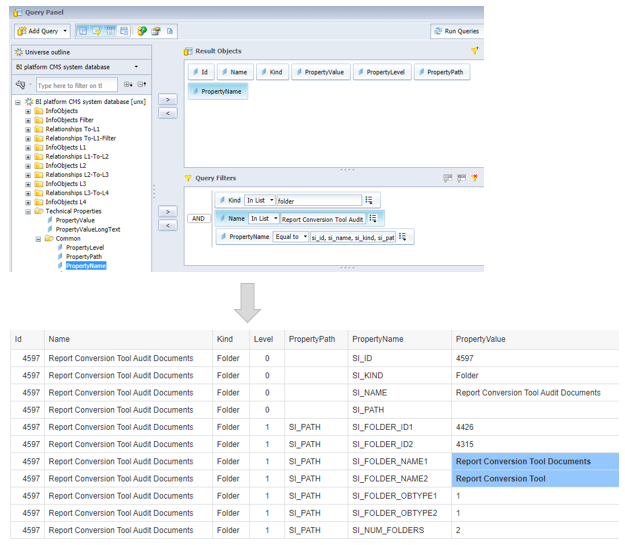
Task: Click the AND operator between query filters
Action: (x=198, y=218)
